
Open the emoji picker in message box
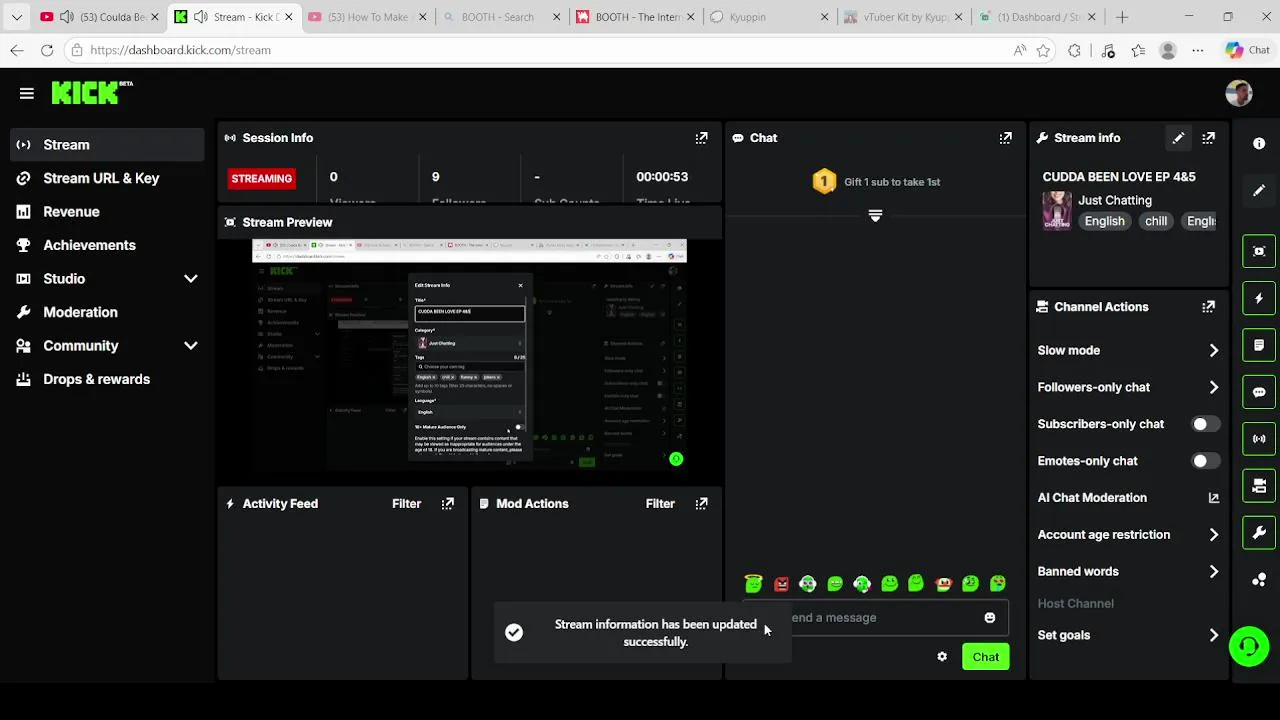tap(990, 618)
